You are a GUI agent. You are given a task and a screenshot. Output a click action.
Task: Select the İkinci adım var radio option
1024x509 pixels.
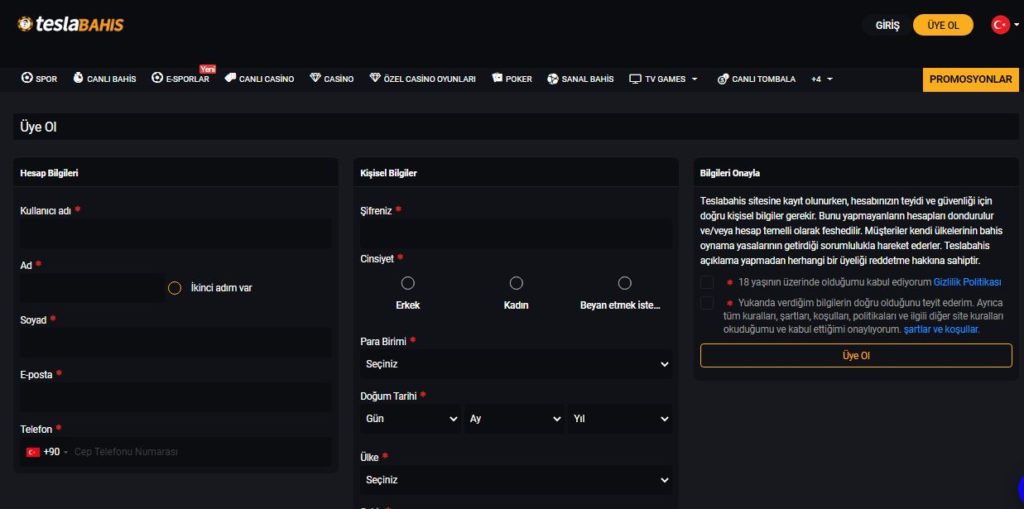[174, 288]
